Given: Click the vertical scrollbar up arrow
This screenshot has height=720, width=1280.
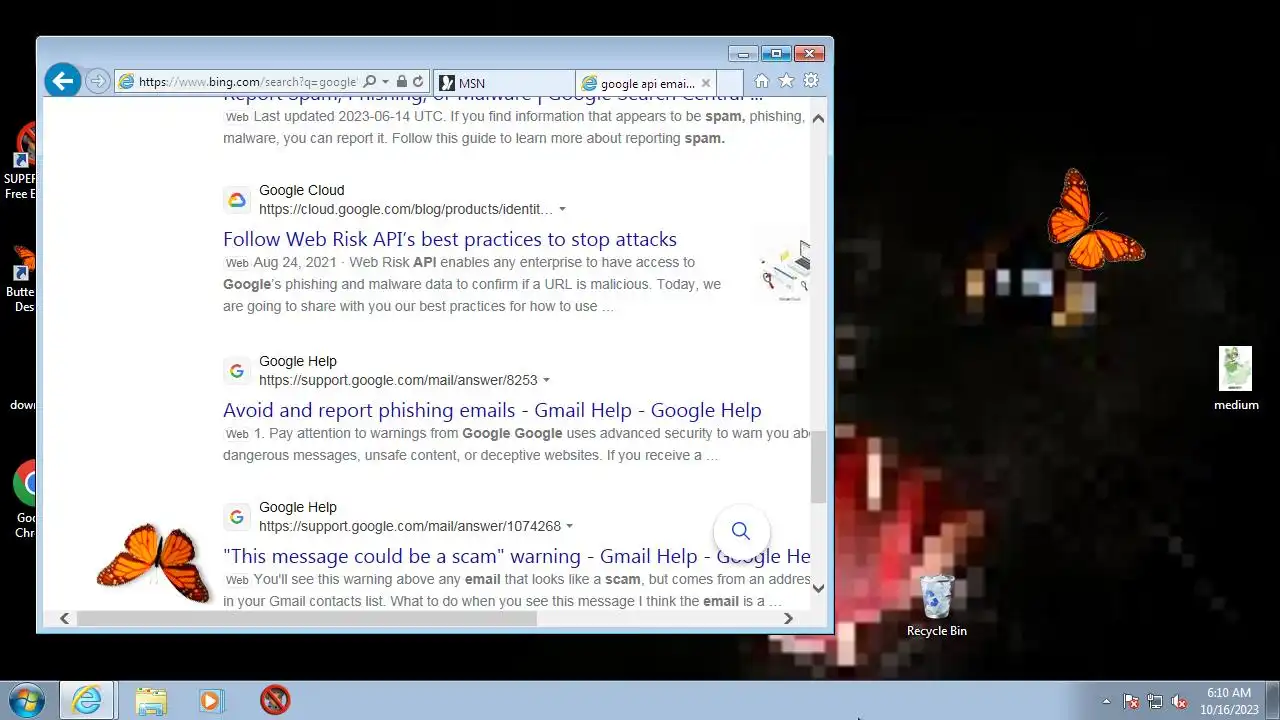Looking at the screenshot, I should tap(818, 118).
